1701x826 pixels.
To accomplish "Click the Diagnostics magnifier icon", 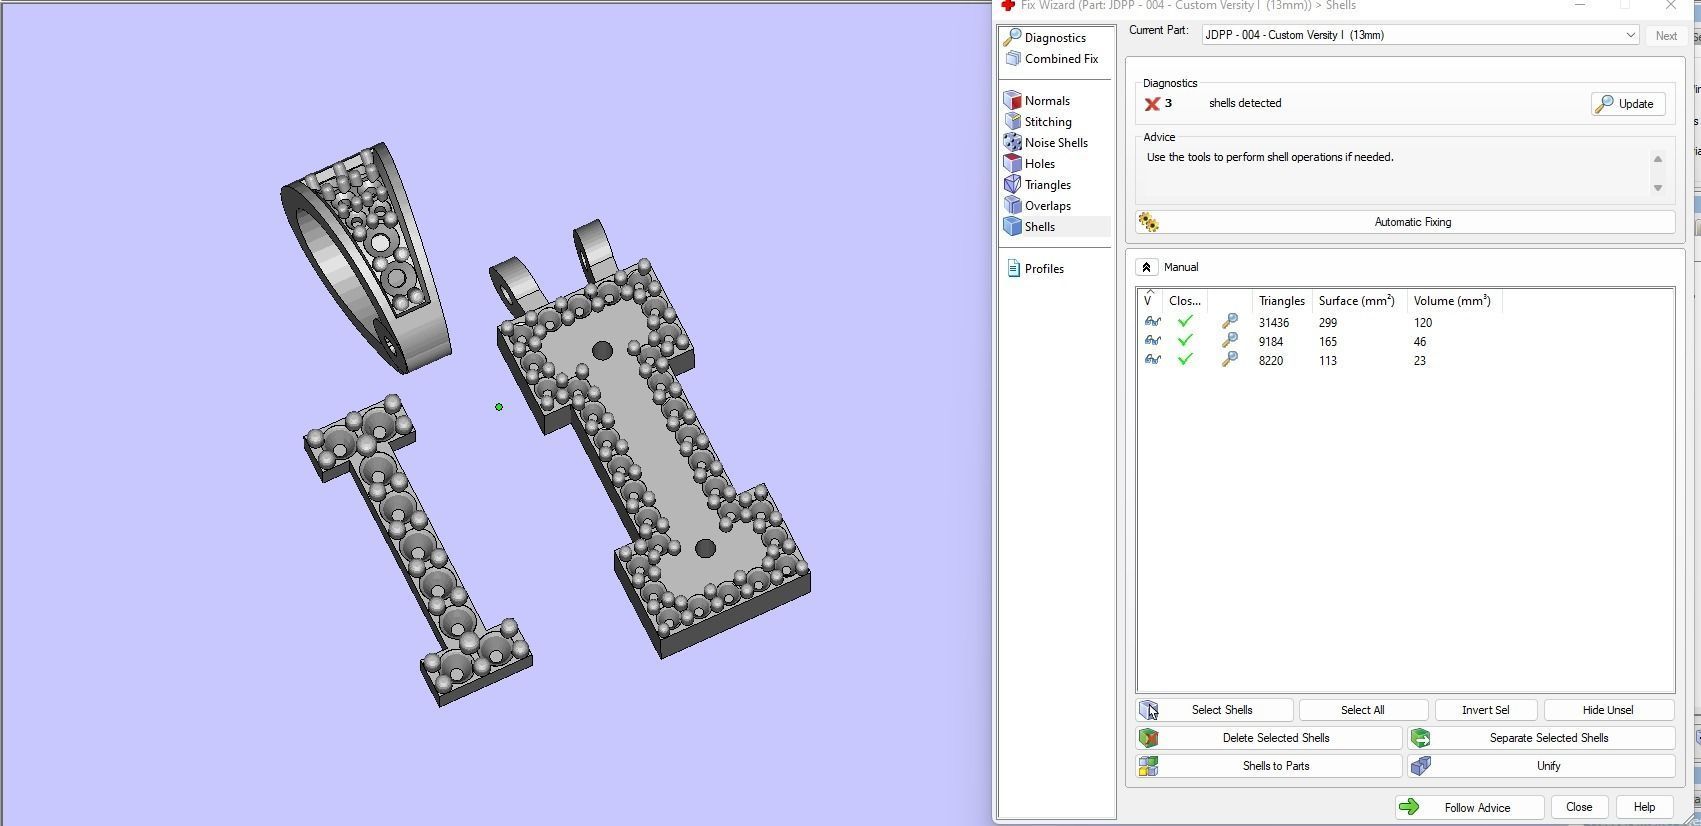I will tap(1012, 38).
